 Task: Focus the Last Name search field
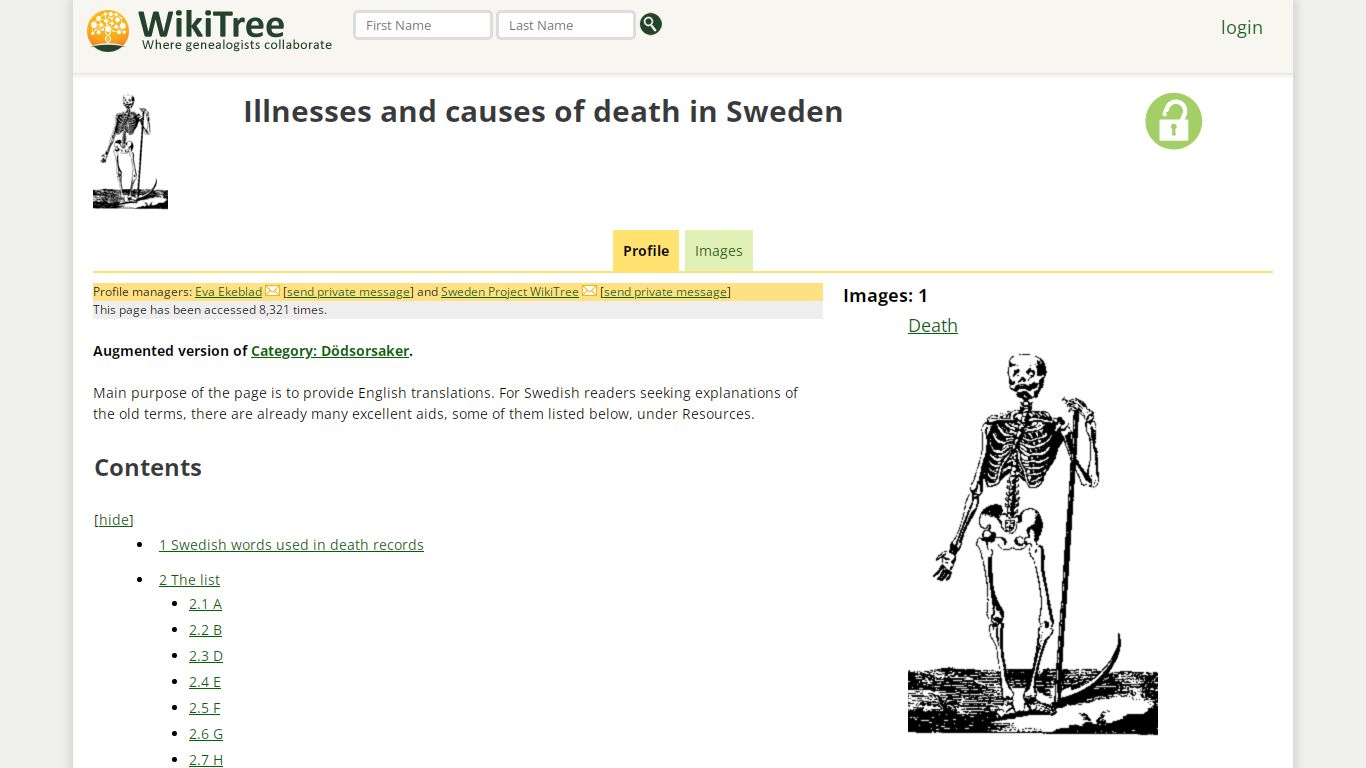566,25
